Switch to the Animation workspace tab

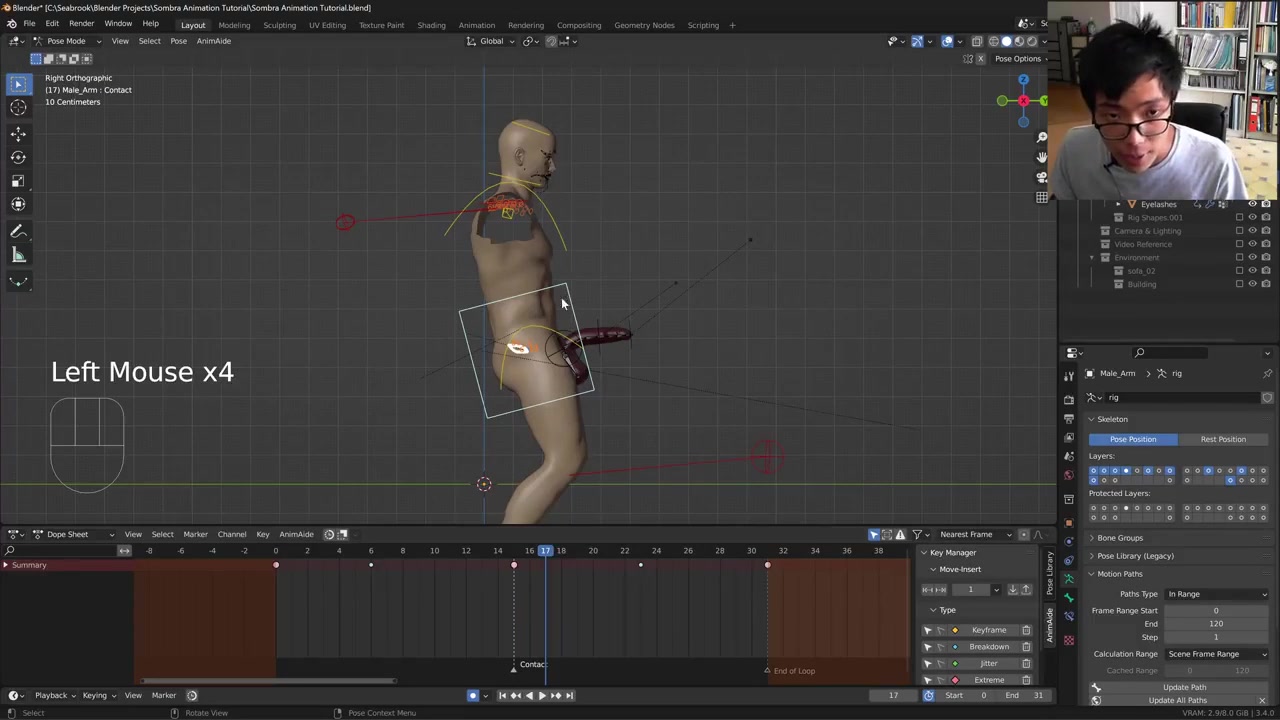point(476,25)
